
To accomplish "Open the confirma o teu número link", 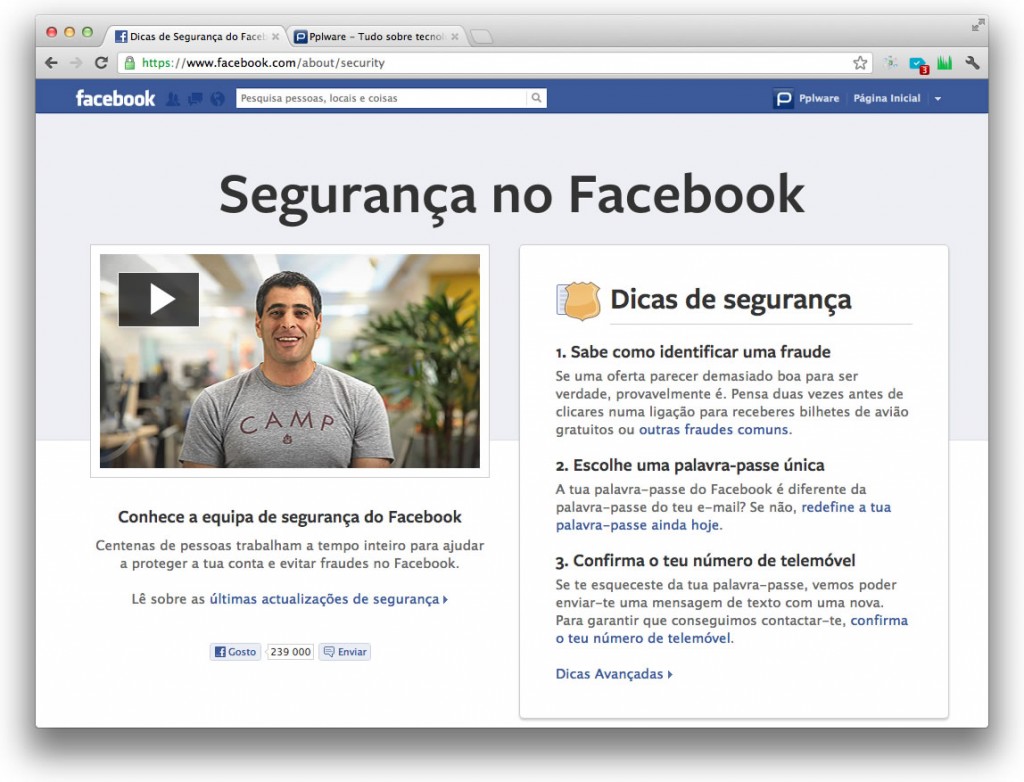I will pyautogui.click(x=732, y=629).
